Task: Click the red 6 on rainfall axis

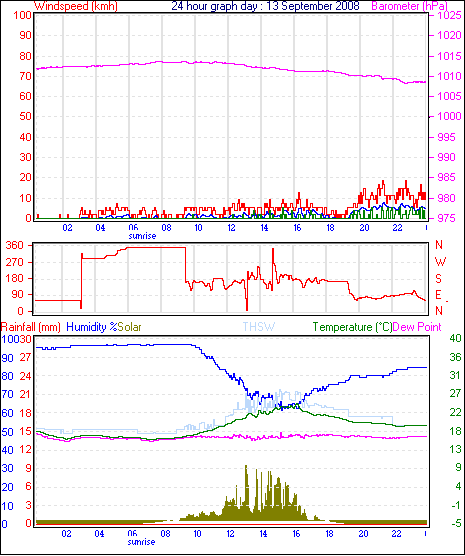Action: point(28,487)
